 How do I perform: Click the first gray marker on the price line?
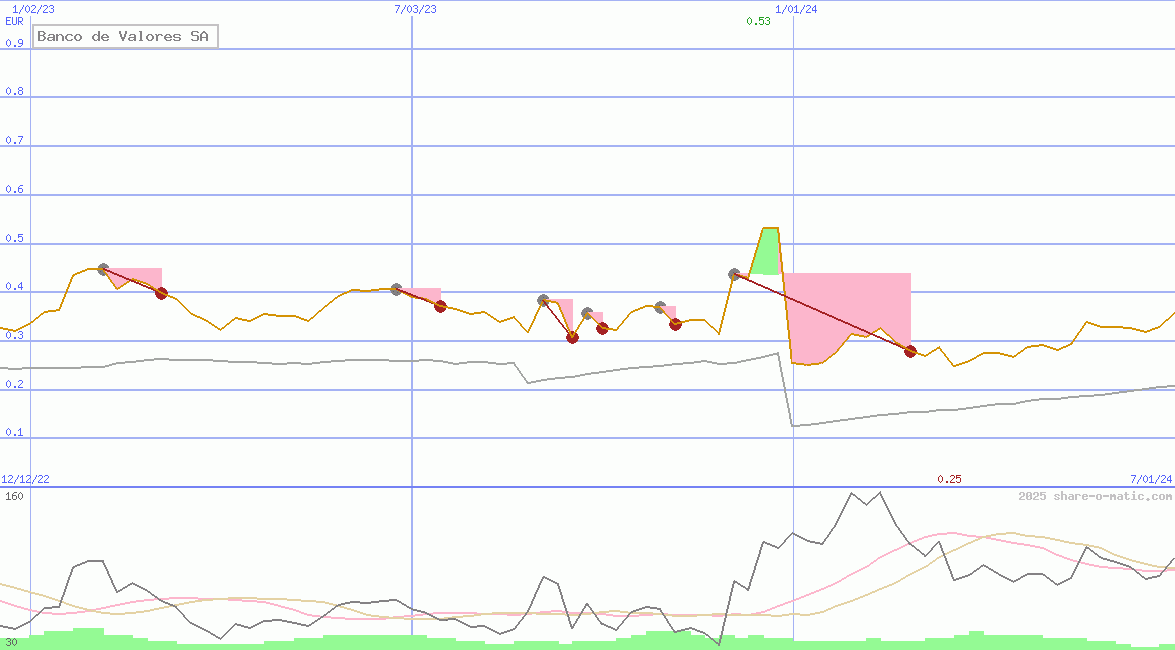(x=103, y=269)
